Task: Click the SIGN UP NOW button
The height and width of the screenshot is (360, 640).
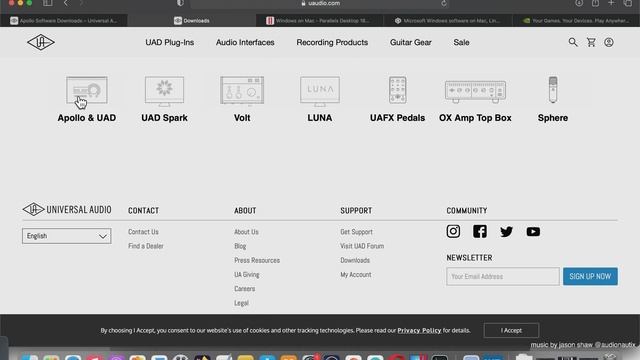Action: 590,276
